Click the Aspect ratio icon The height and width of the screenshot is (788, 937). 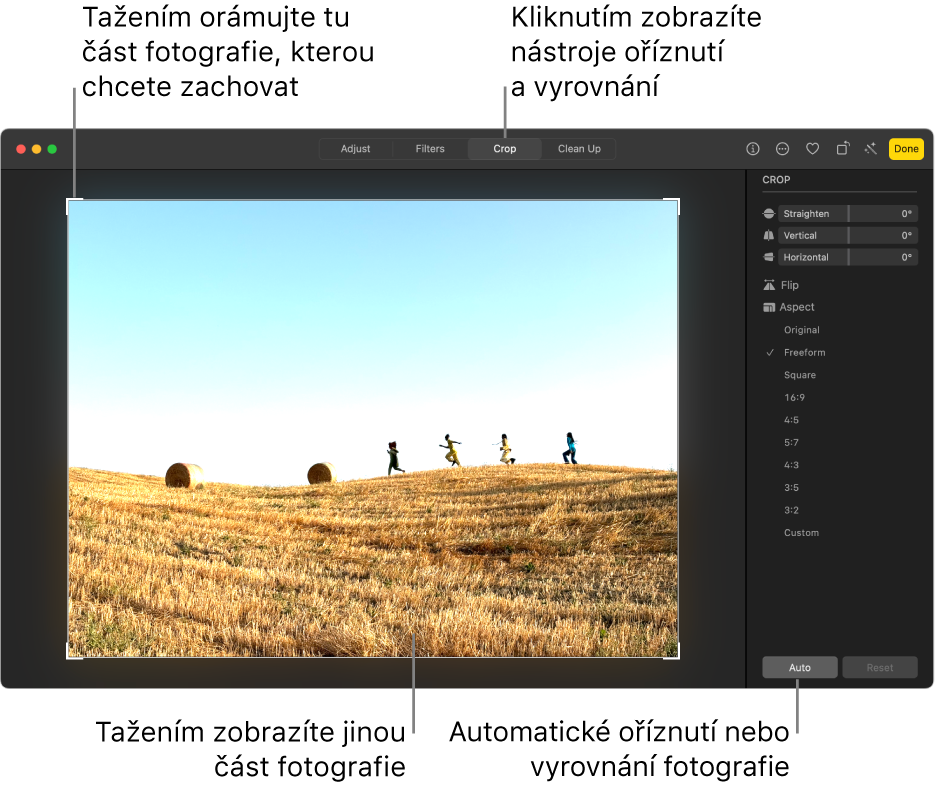point(769,307)
